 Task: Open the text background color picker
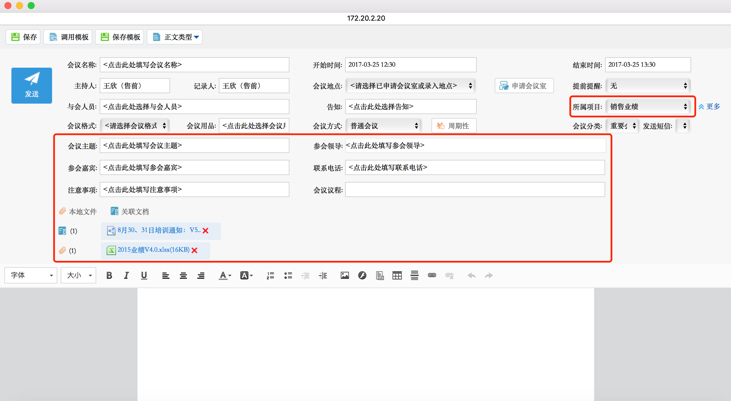point(246,276)
